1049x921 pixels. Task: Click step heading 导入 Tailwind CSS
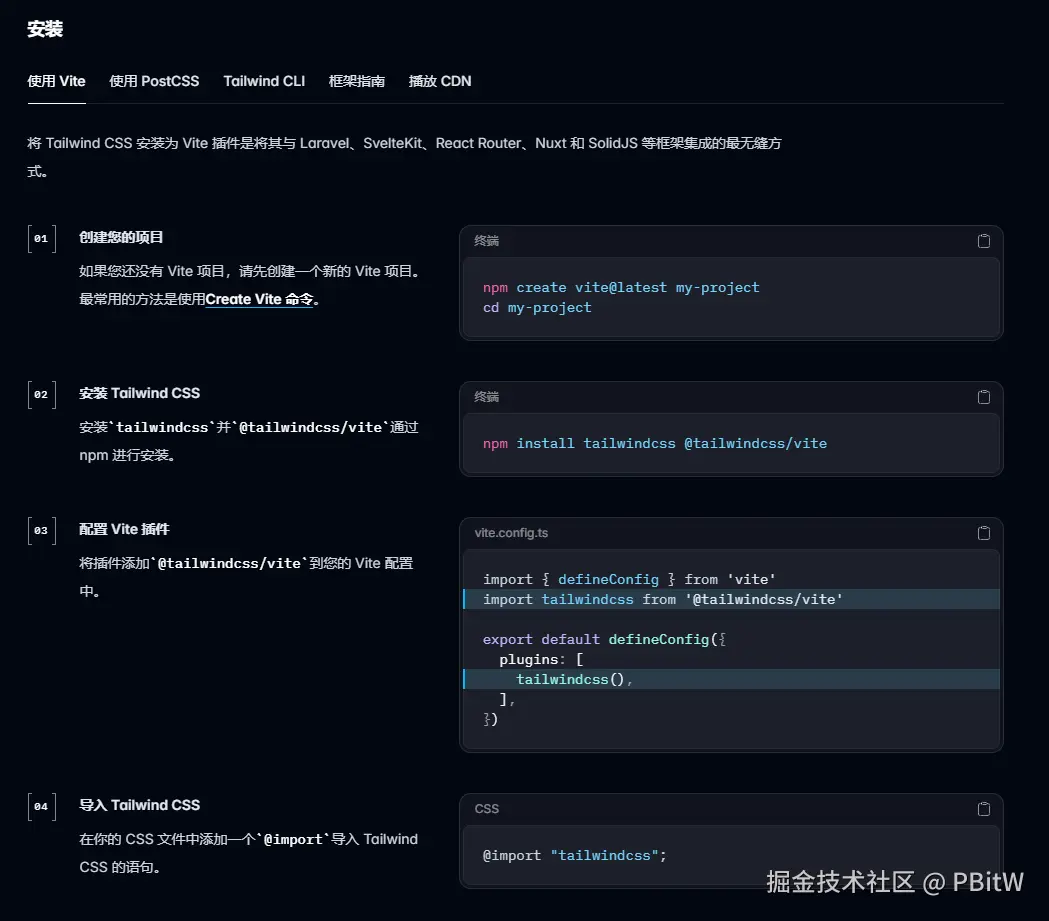139,805
